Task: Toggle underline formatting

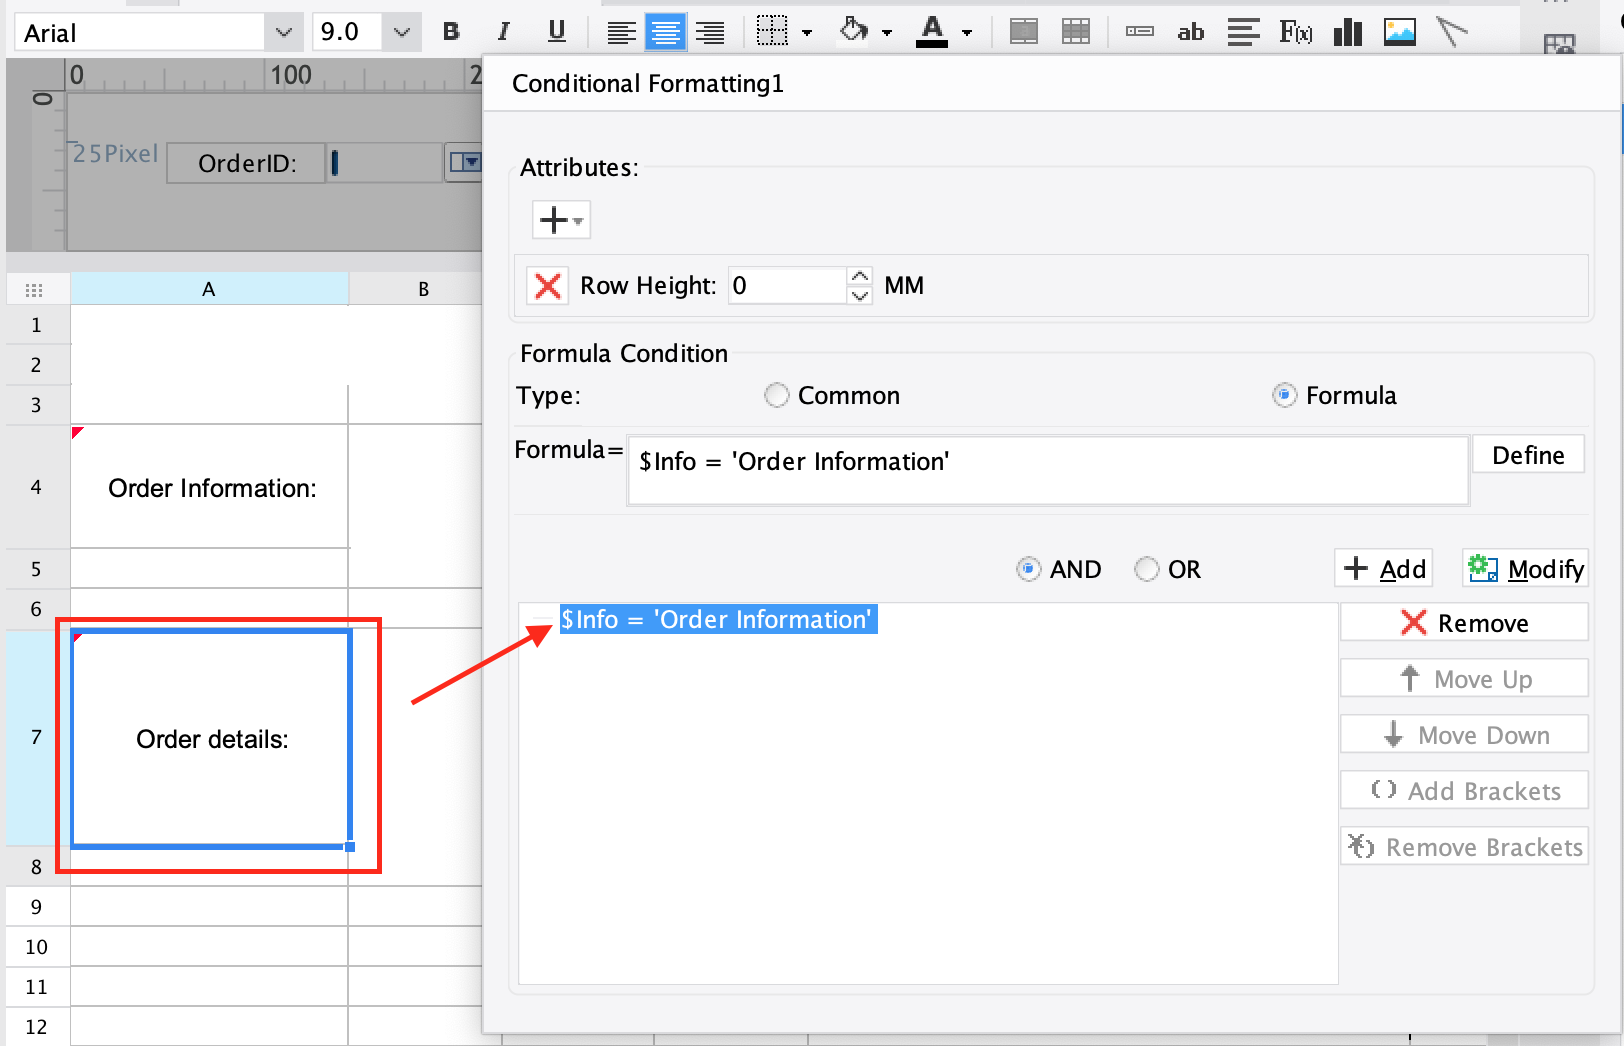Action: pyautogui.click(x=557, y=32)
